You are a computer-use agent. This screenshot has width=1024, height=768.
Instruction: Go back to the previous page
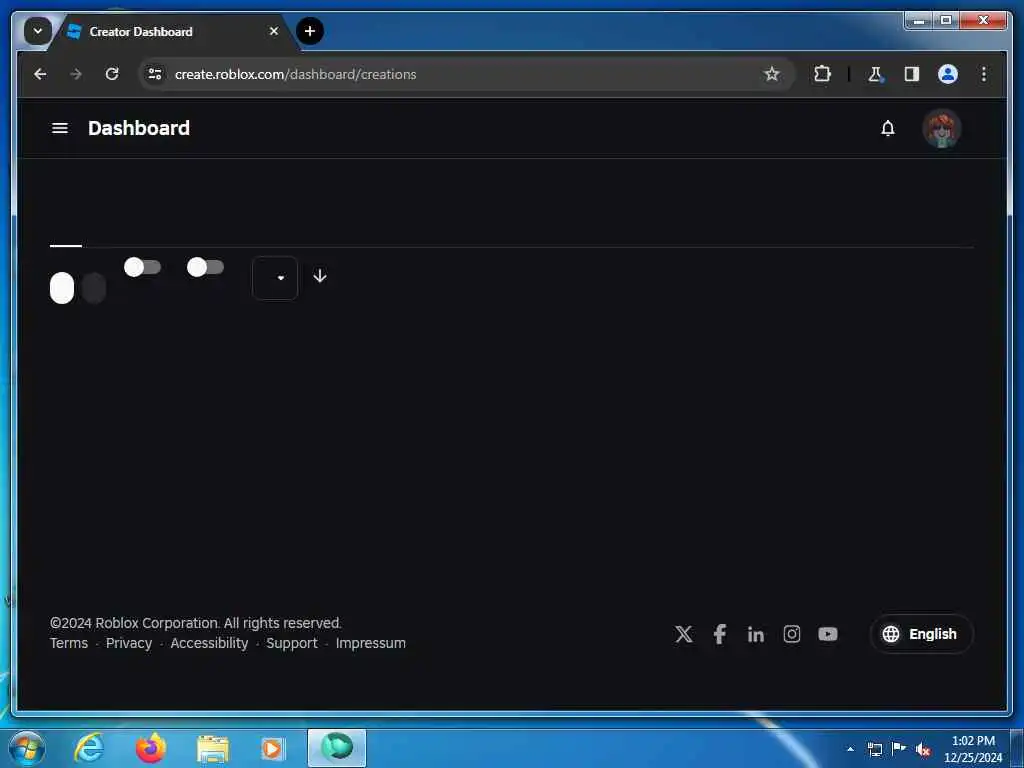pos(40,74)
